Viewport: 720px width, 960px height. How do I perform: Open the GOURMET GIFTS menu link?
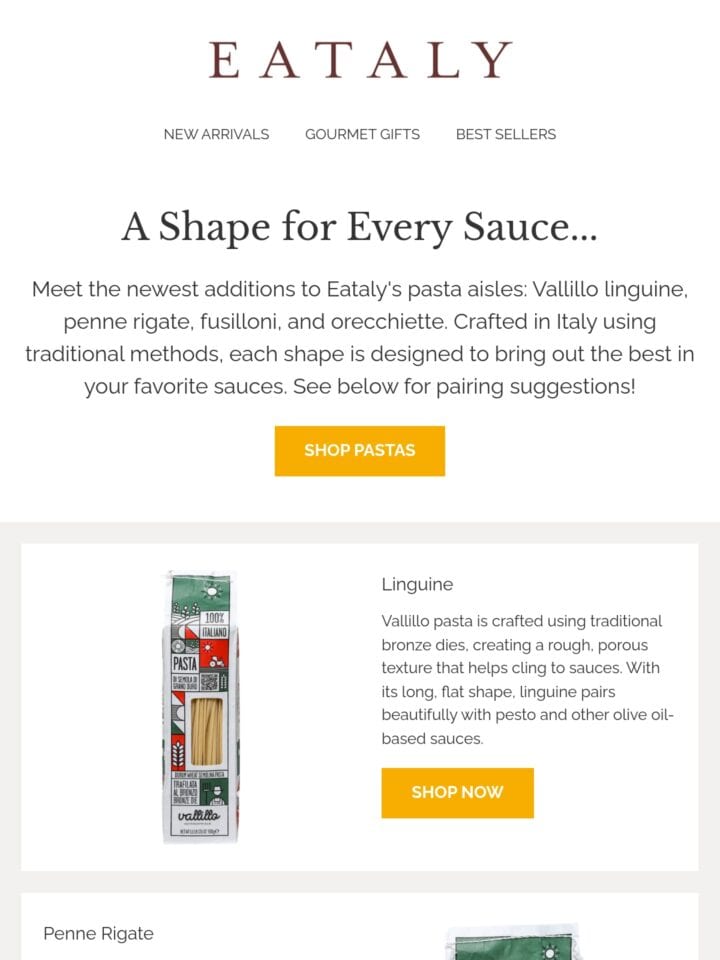(362, 134)
